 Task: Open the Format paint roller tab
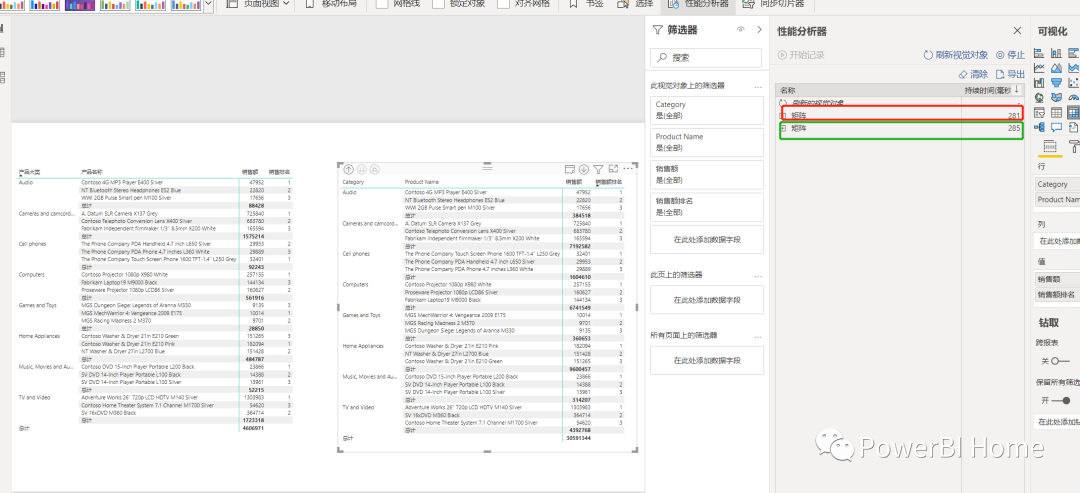click(1074, 146)
